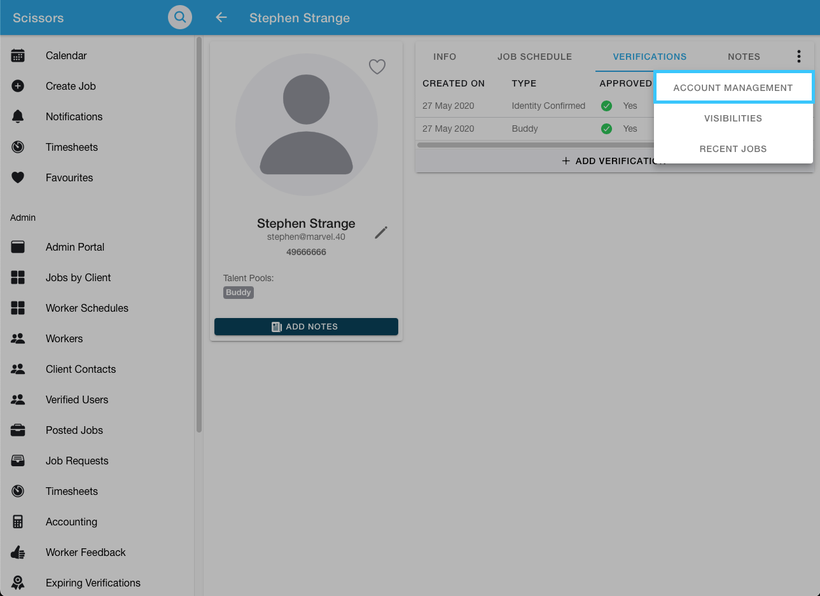
Task: Click the Job Requests inbox icon
Action: point(18,461)
